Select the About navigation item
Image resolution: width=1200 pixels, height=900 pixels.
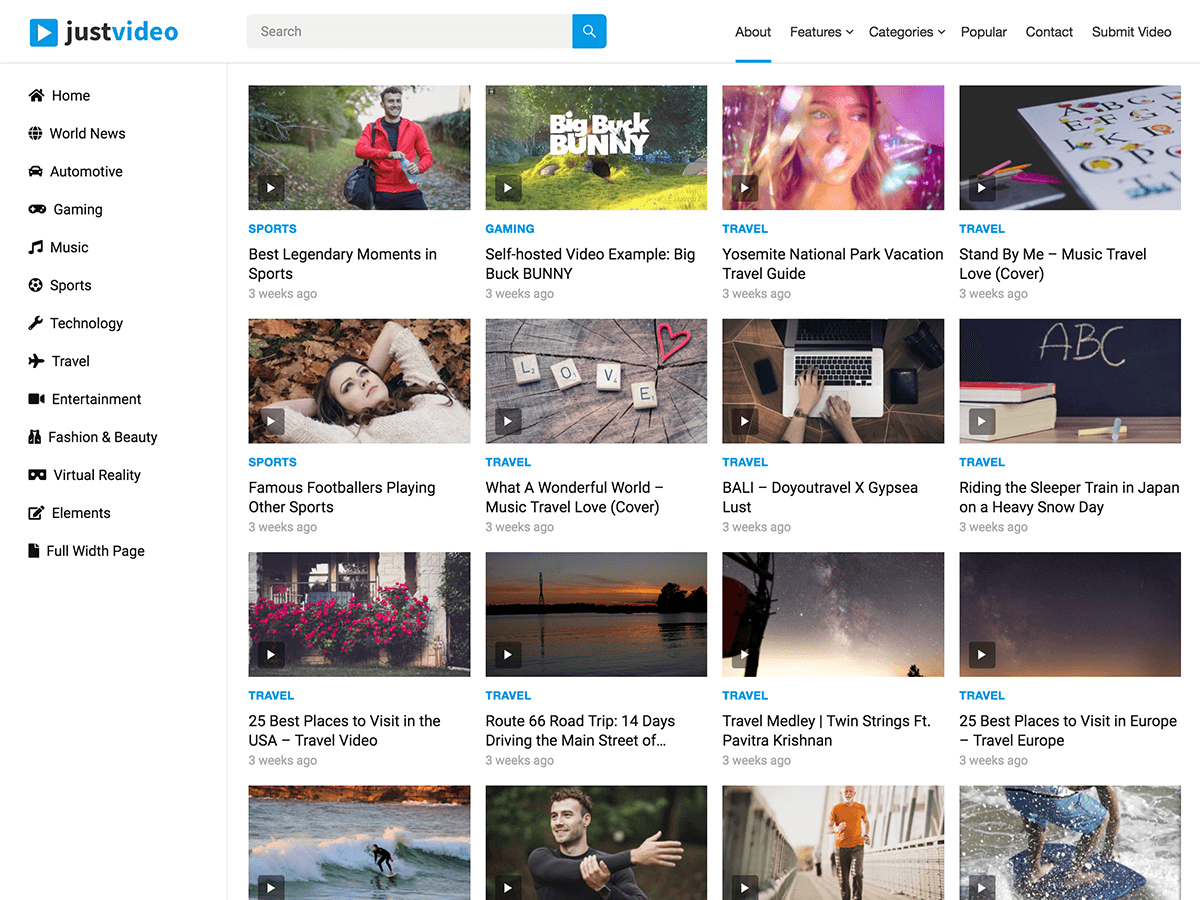click(x=753, y=31)
